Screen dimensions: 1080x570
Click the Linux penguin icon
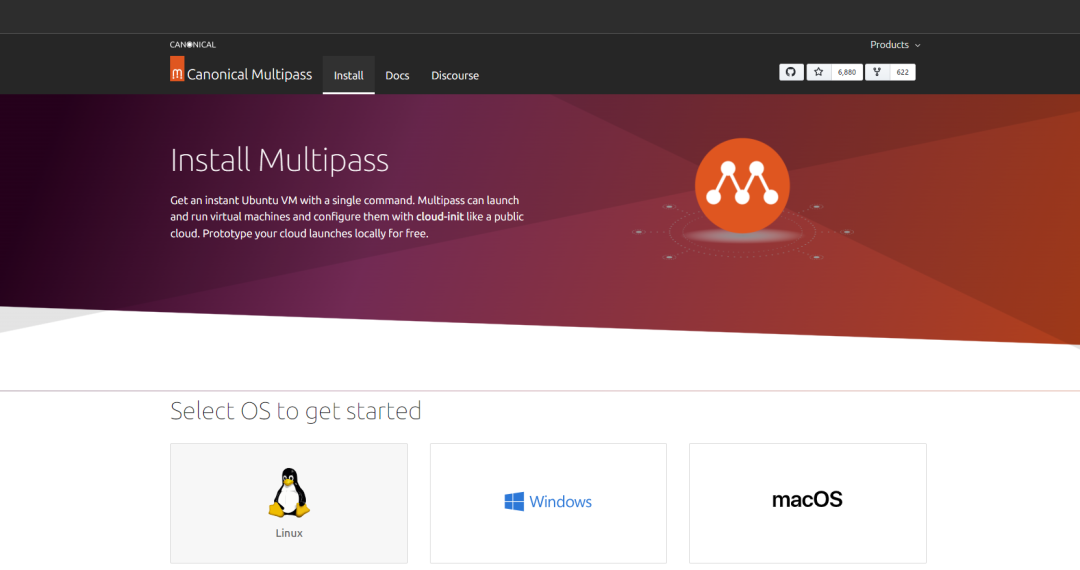289,493
